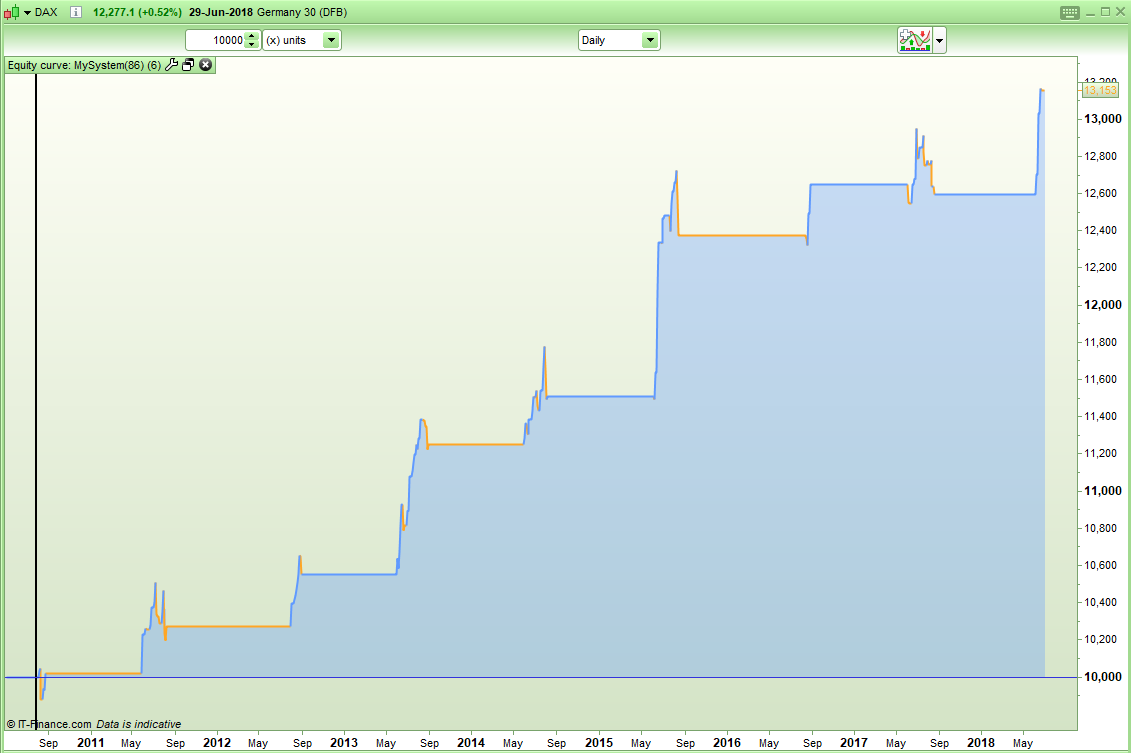Increase quantity with the stepper up arrow
The image size is (1131, 753).
[251, 36]
